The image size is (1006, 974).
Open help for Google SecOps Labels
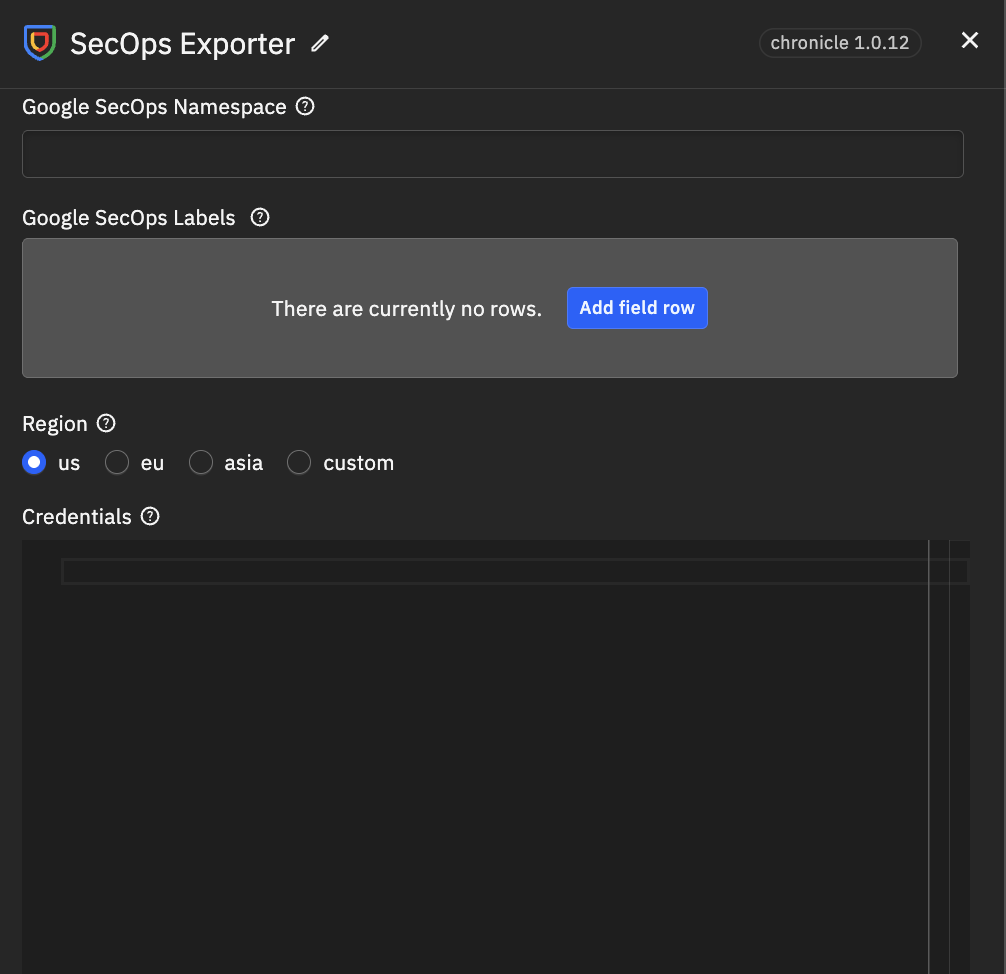(x=260, y=218)
